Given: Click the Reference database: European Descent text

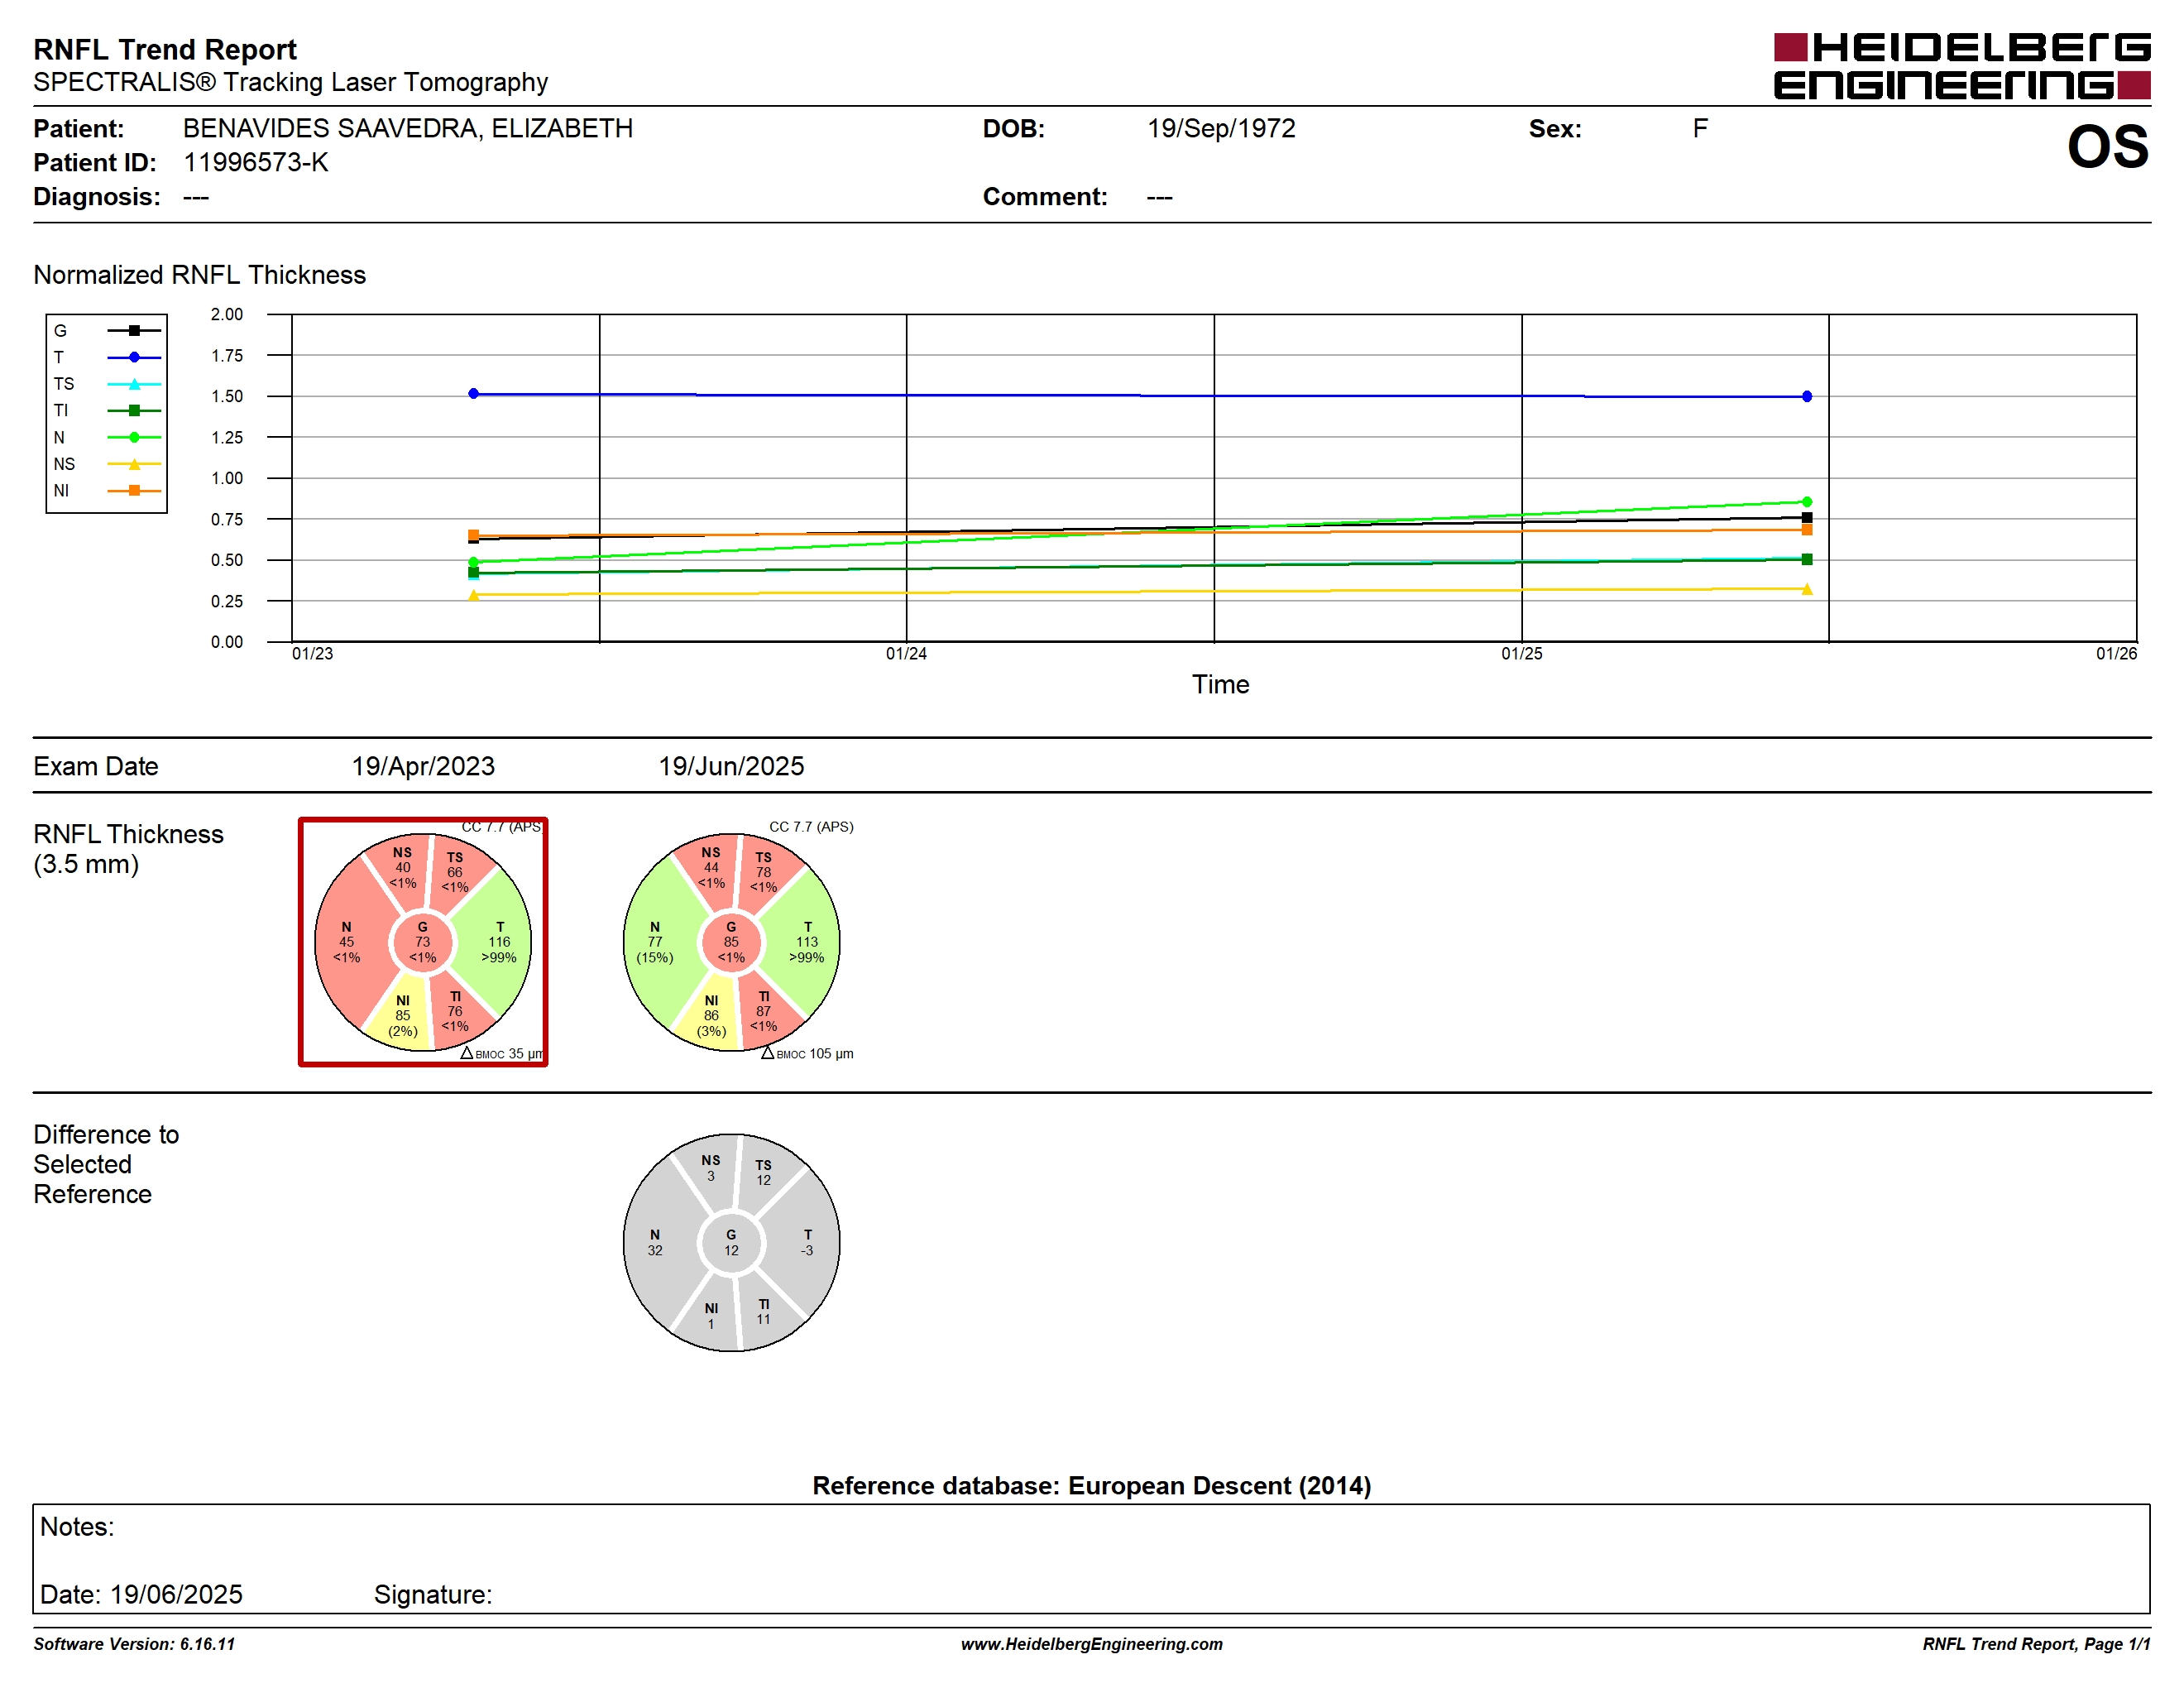Looking at the screenshot, I should [1092, 1485].
